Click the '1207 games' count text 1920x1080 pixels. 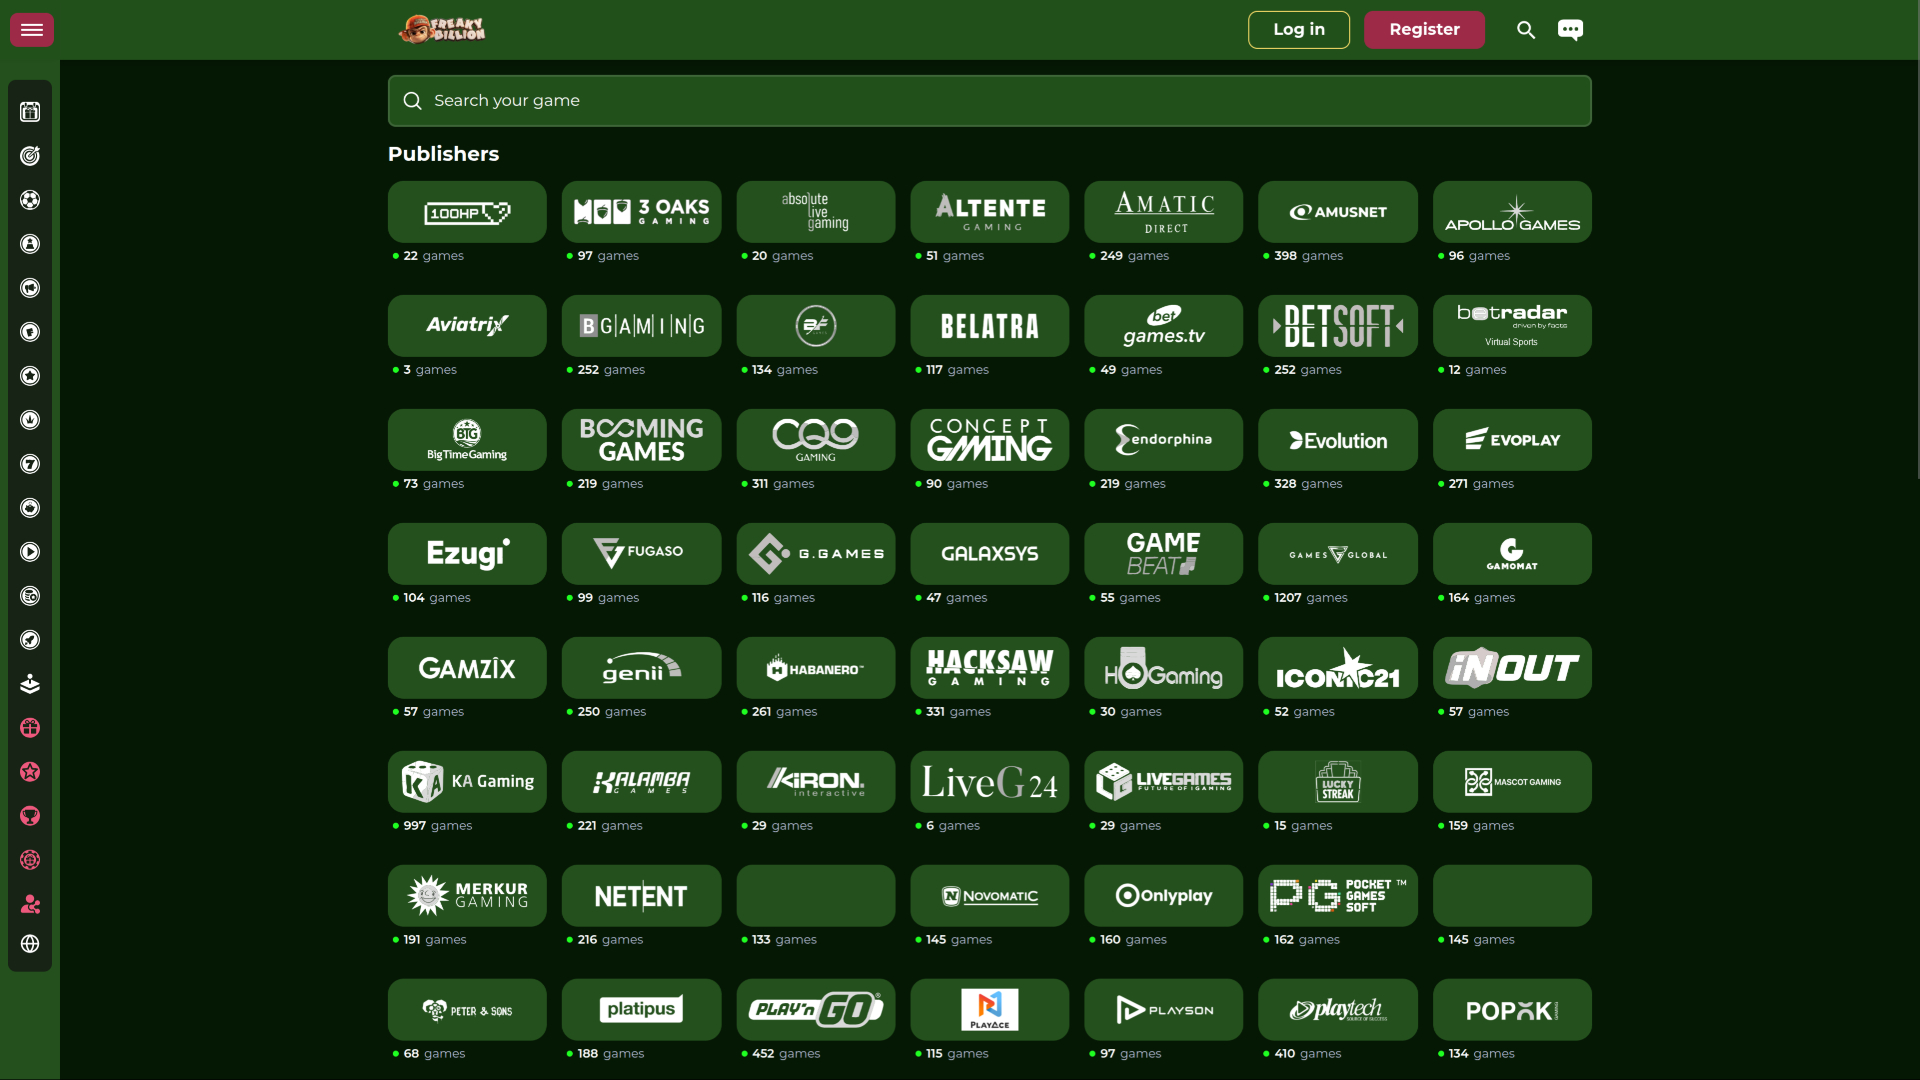(x=1310, y=598)
